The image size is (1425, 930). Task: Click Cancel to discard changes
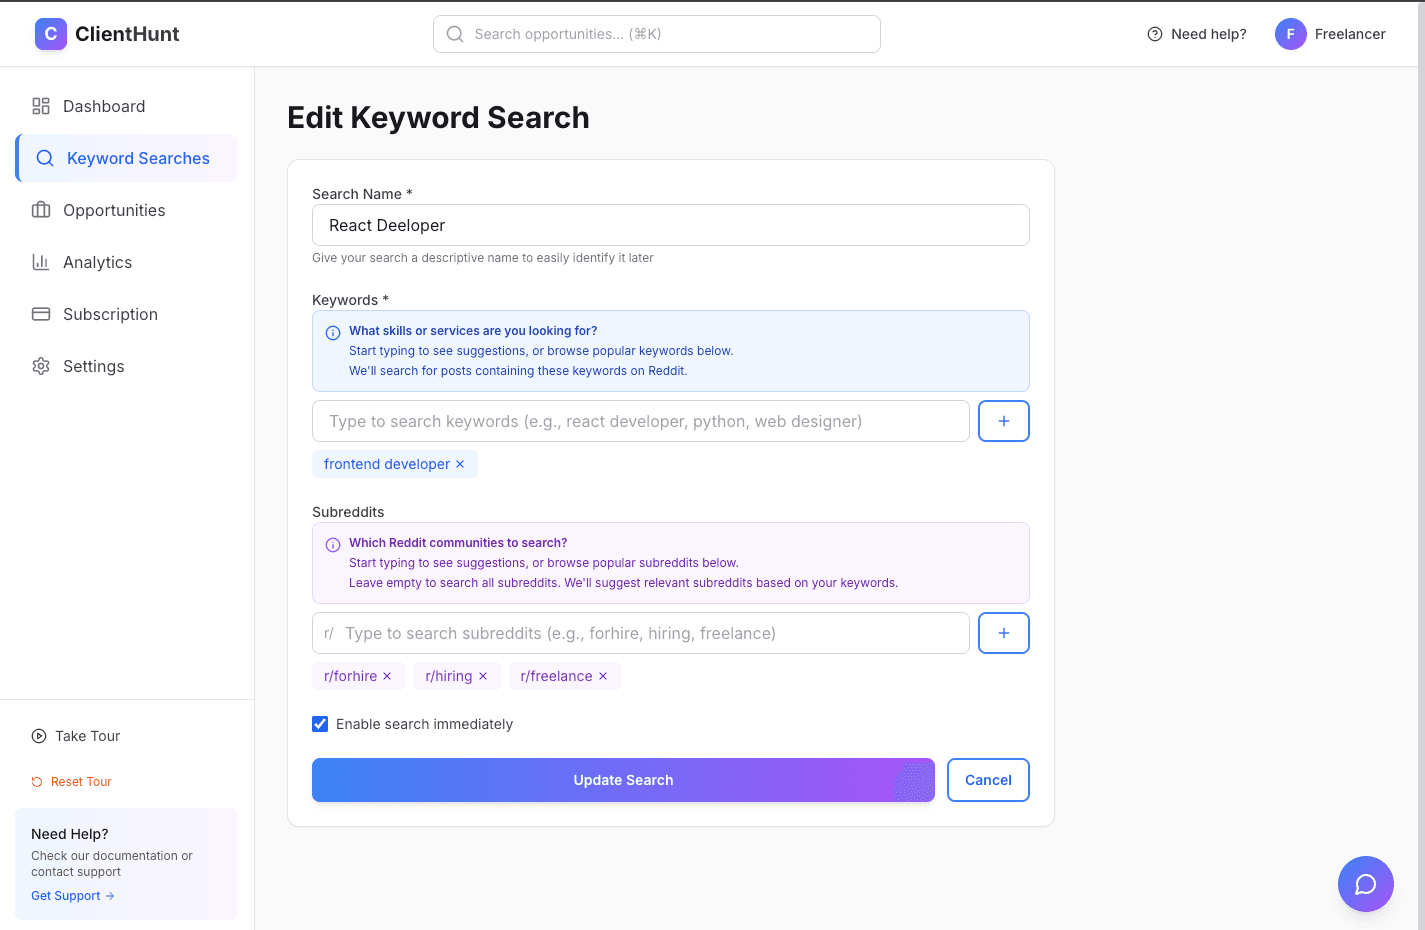click(988, 780)
